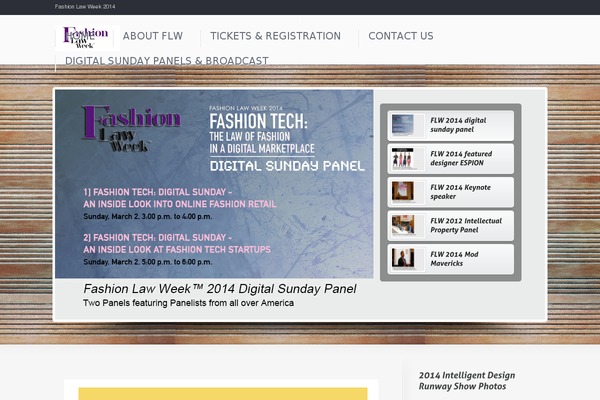
Task: Click 'Two Panels featuring Panelists from all over America'
Action: (188, 303)
